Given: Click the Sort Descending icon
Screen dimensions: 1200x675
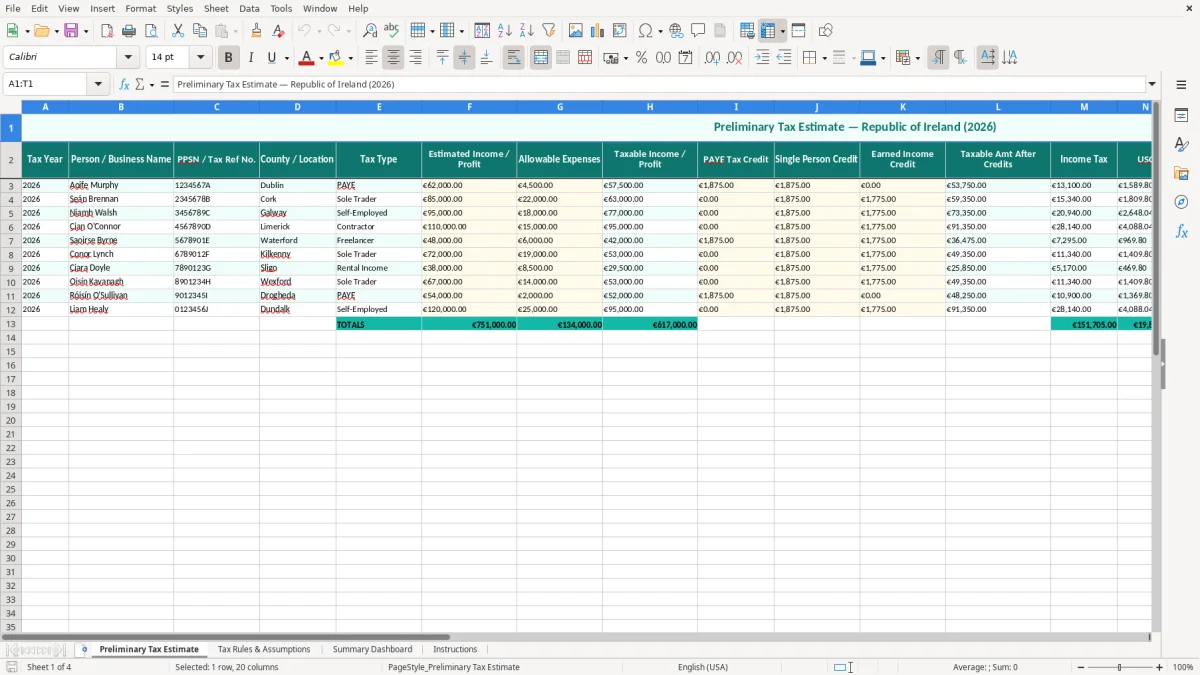Looking at the screenshot, I should point(527,31).
